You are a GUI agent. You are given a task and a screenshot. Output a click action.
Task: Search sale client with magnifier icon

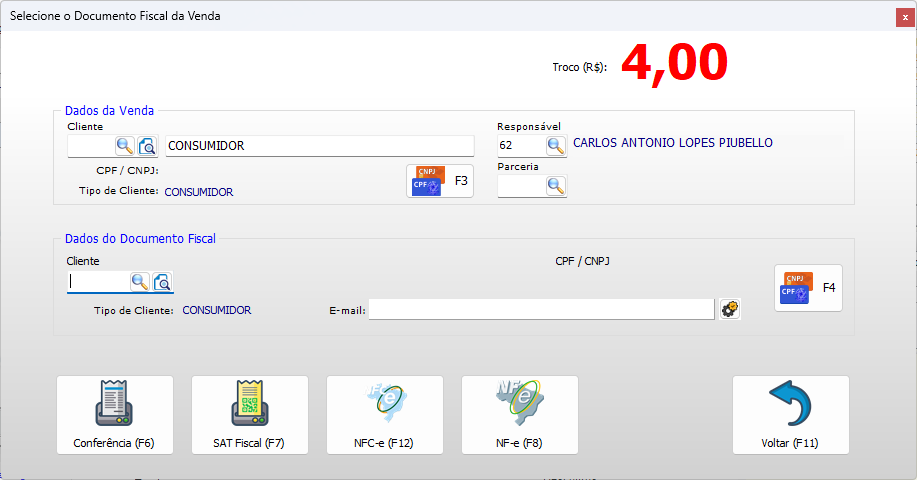tap(125, 146)
